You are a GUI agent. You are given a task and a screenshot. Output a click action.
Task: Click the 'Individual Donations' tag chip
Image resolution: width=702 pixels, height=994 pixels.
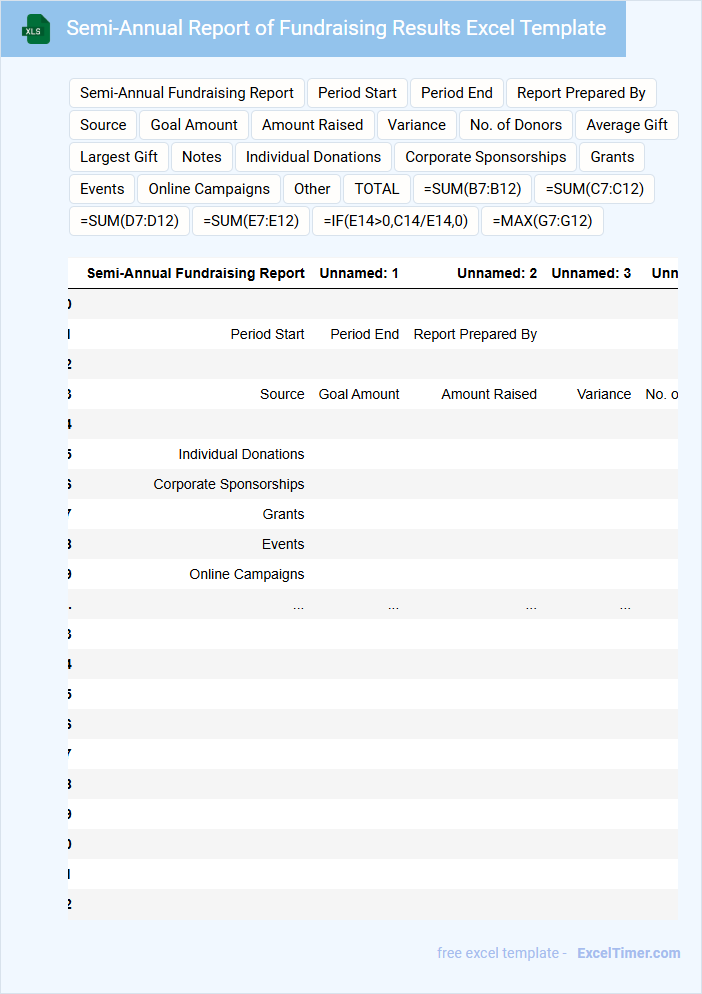point(313,157)
